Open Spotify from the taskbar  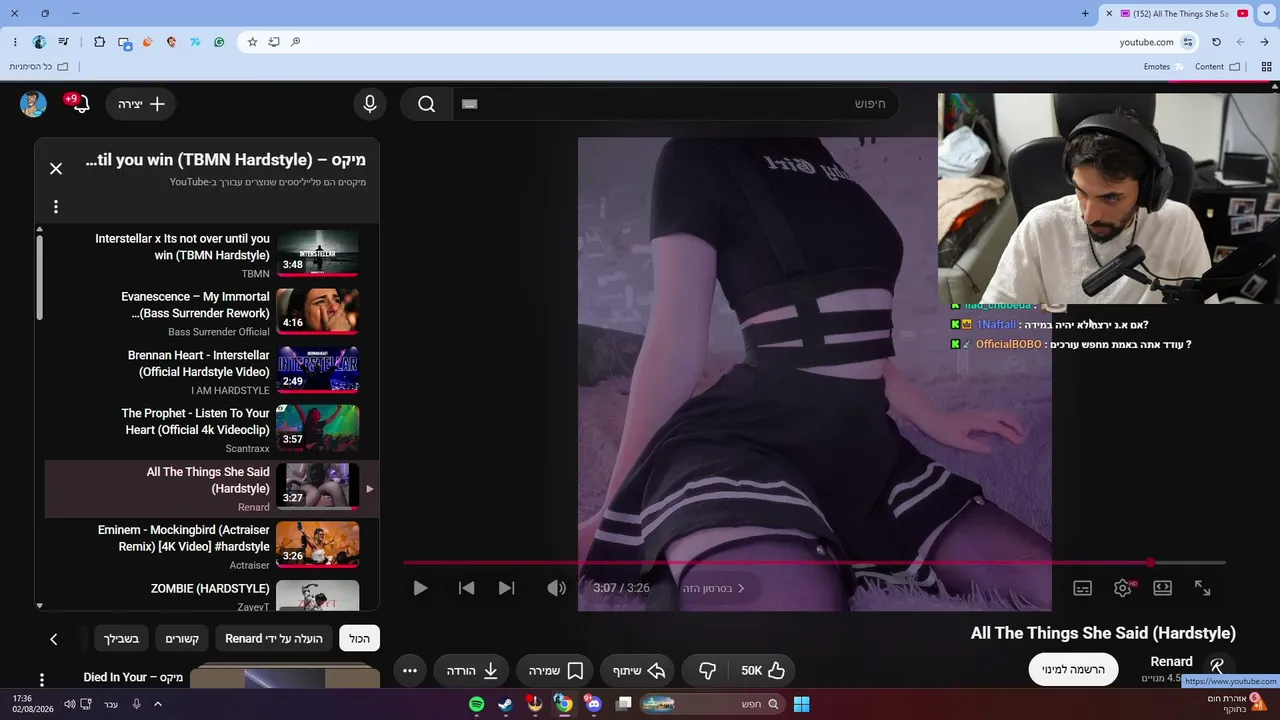[477, 704]
